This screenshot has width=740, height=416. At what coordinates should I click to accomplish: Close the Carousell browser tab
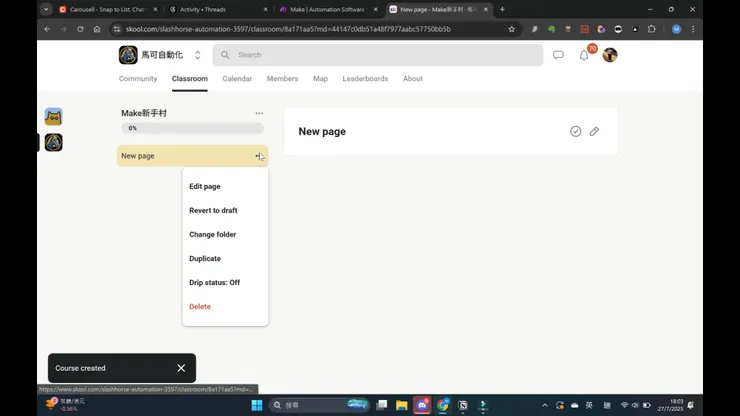coord(155,9)
